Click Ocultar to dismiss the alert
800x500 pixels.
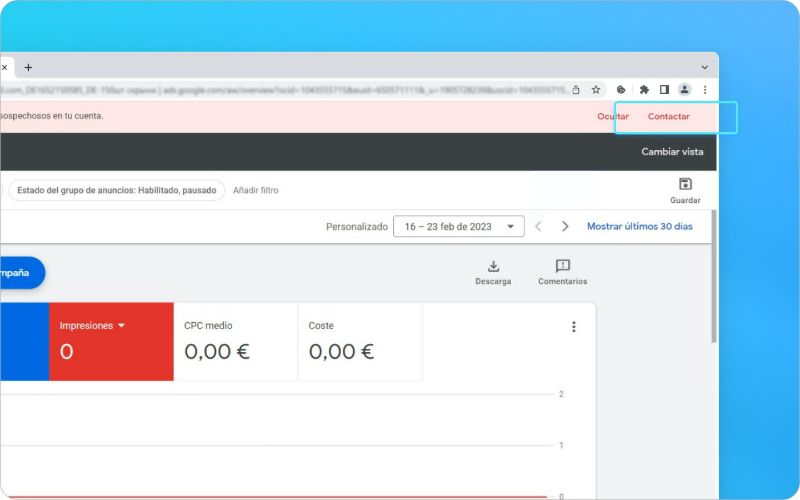point(613,117)
